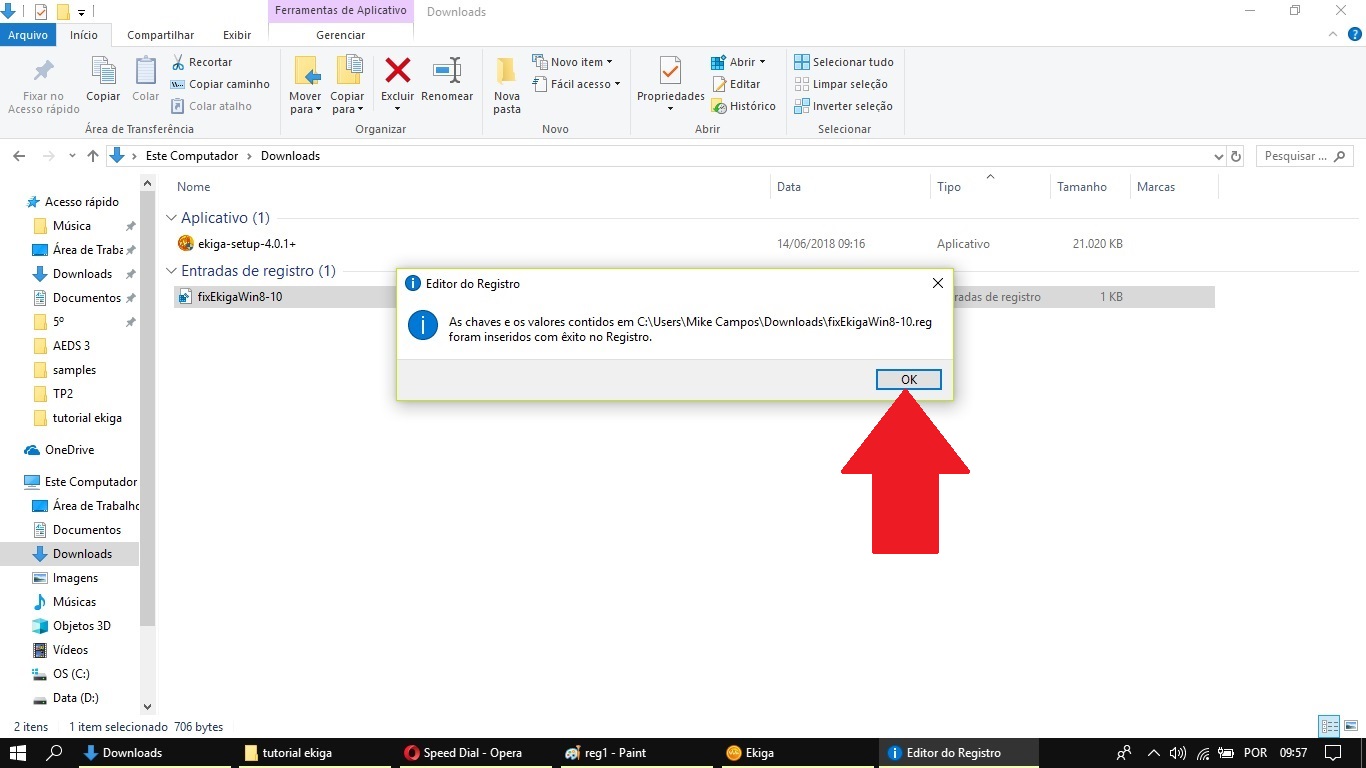1366x768 pixels.
Task: Click the Histórico icon
Action: 719,106
